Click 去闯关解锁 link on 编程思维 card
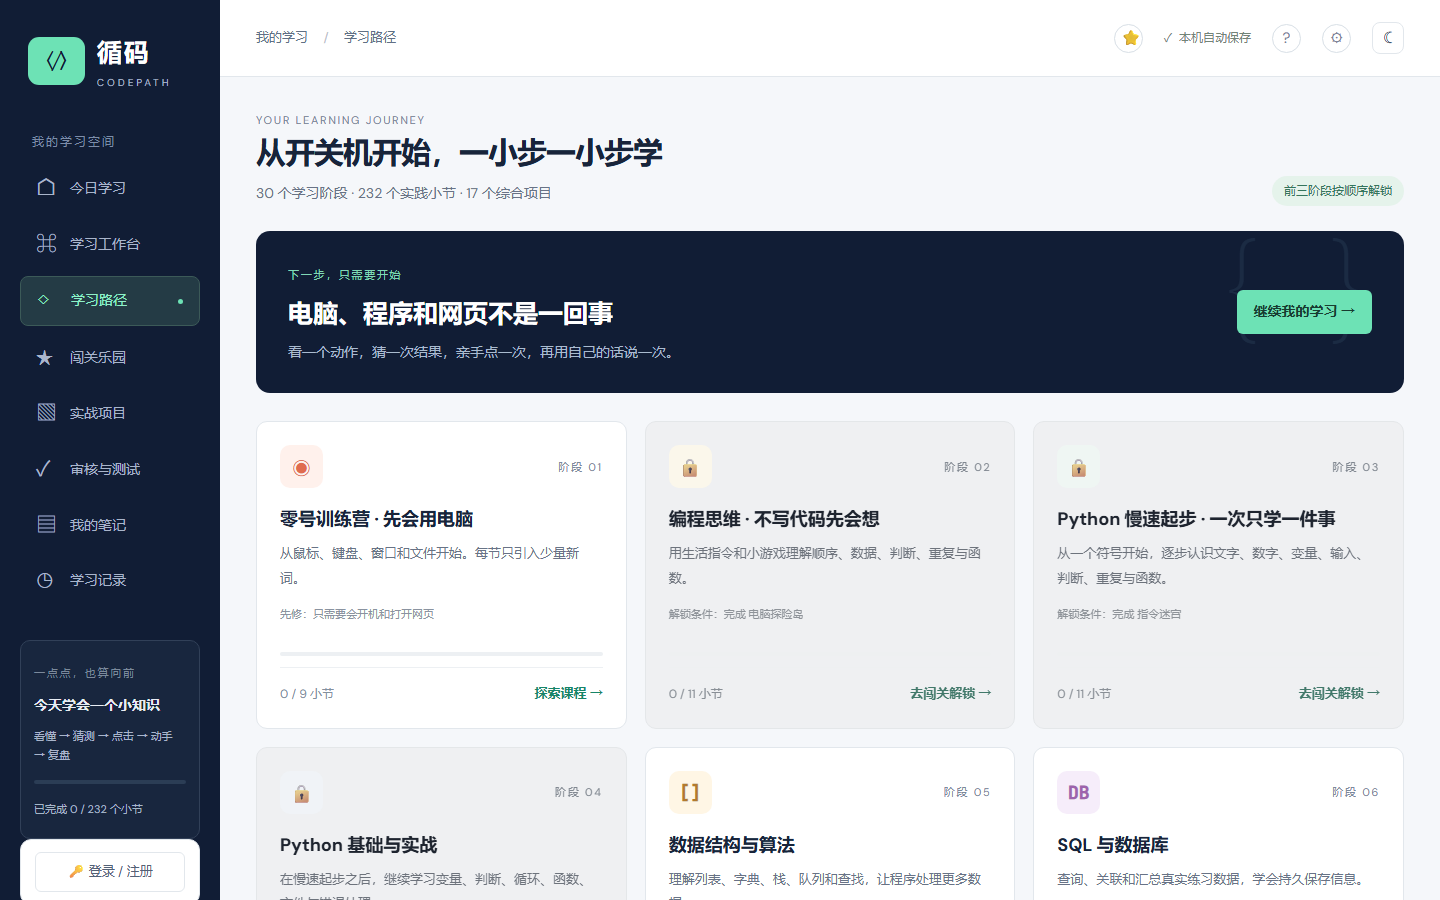Screen dimensions: 1440x900 951,693
